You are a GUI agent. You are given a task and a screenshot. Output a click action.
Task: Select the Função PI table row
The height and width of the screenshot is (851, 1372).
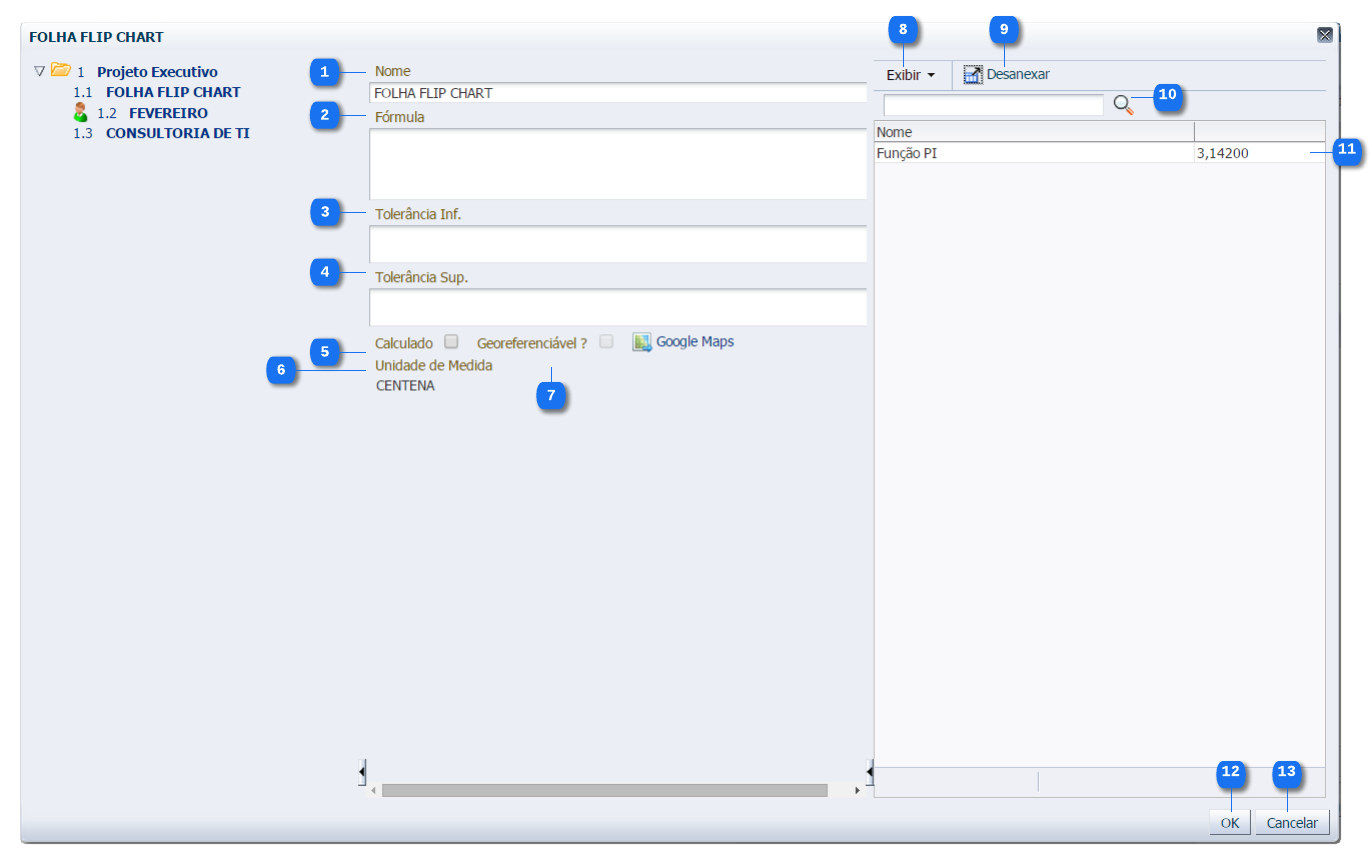[1034, 153]
